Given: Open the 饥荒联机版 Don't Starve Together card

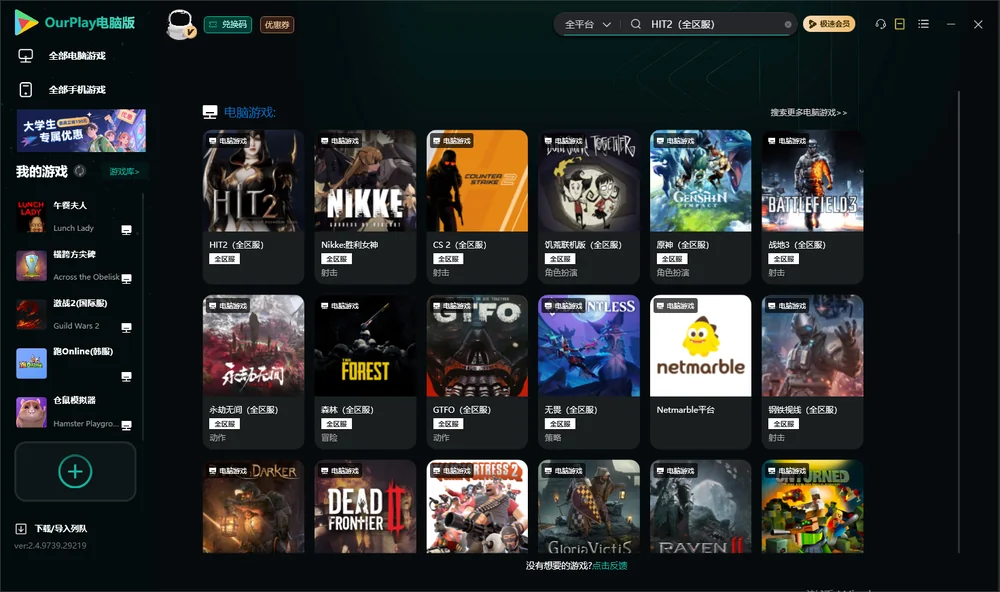Looking at the screenshot, I should 589,207.
